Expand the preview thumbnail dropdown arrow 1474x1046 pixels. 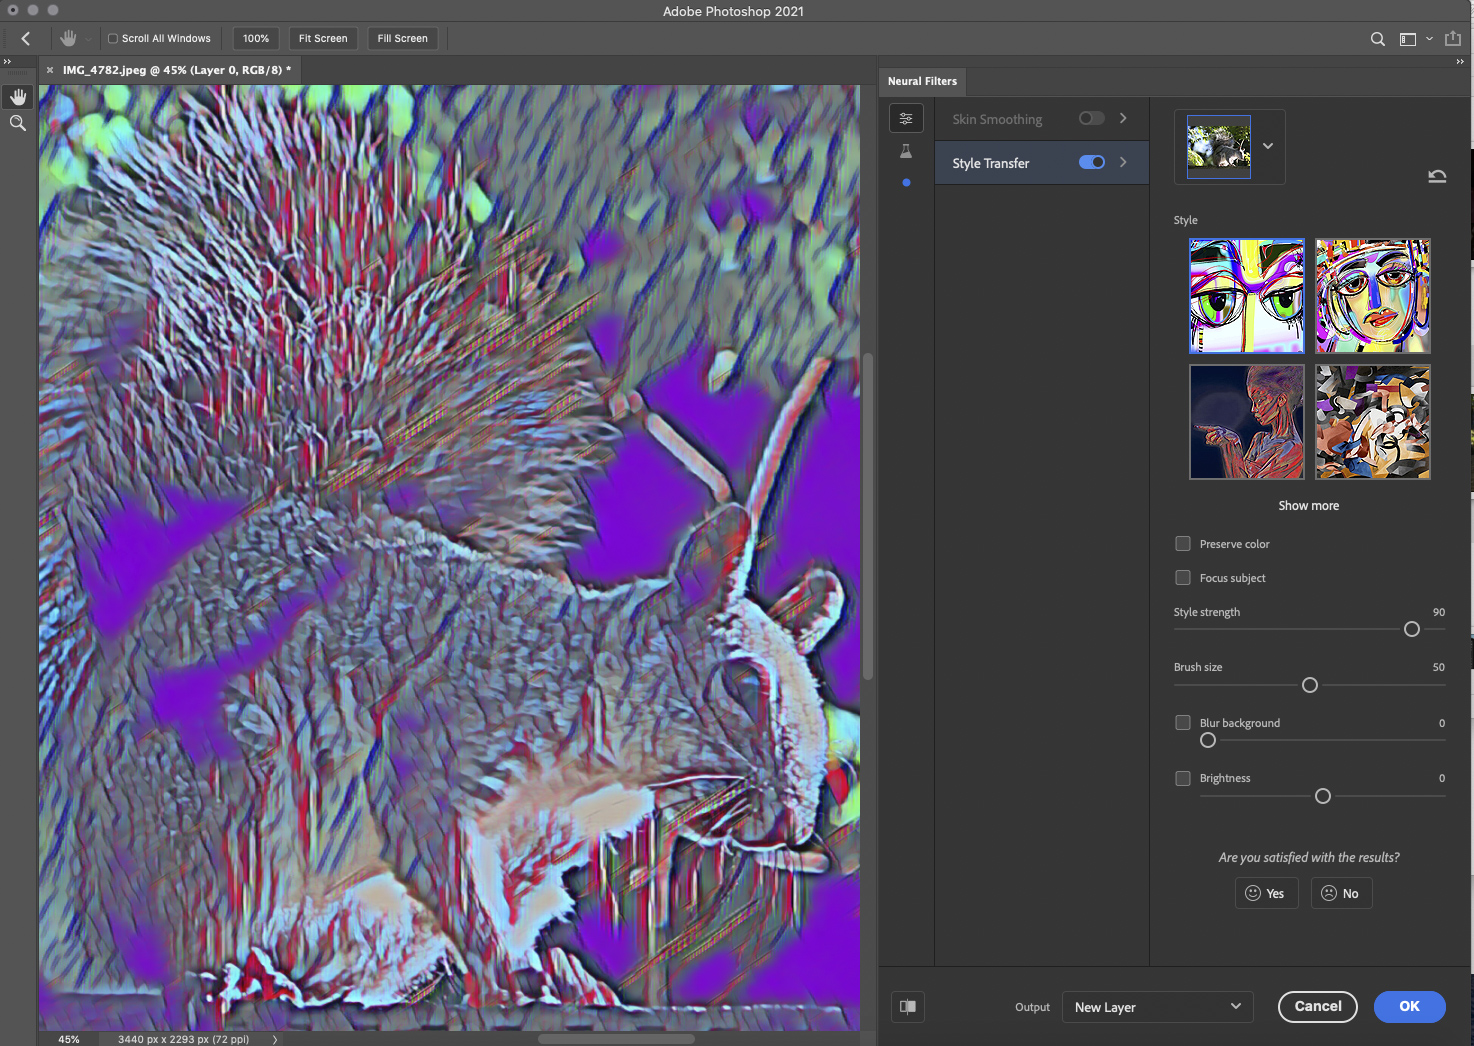pyautogui.click(x=1268, y=146)
